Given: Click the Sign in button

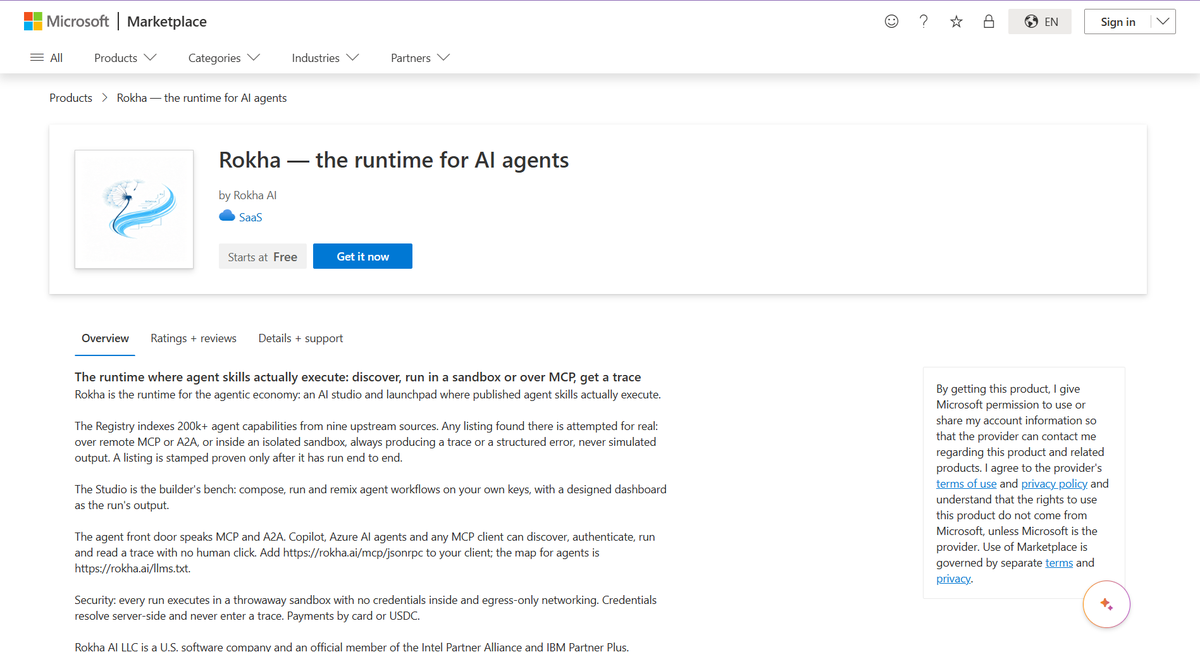Looking at the screenshot, I should tap(1117, 22).
